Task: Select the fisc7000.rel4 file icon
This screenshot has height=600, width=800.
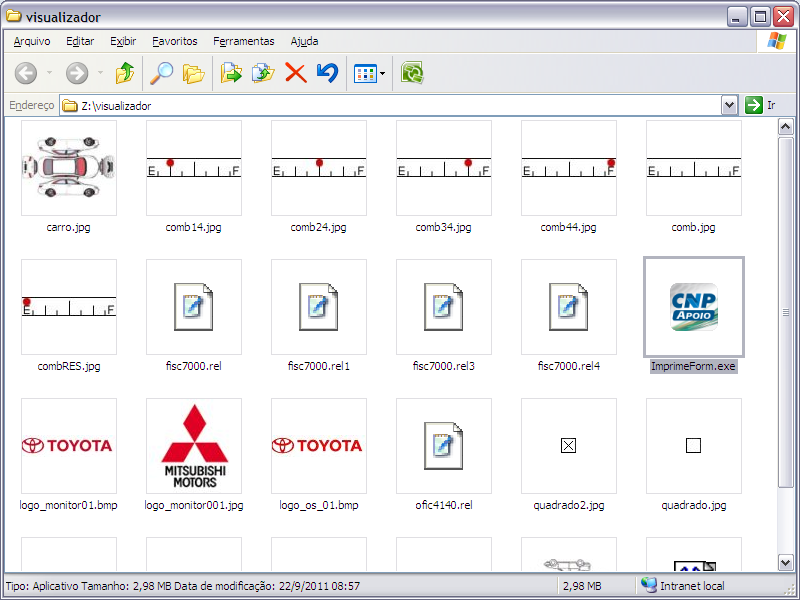Action: tap(569, 307)
